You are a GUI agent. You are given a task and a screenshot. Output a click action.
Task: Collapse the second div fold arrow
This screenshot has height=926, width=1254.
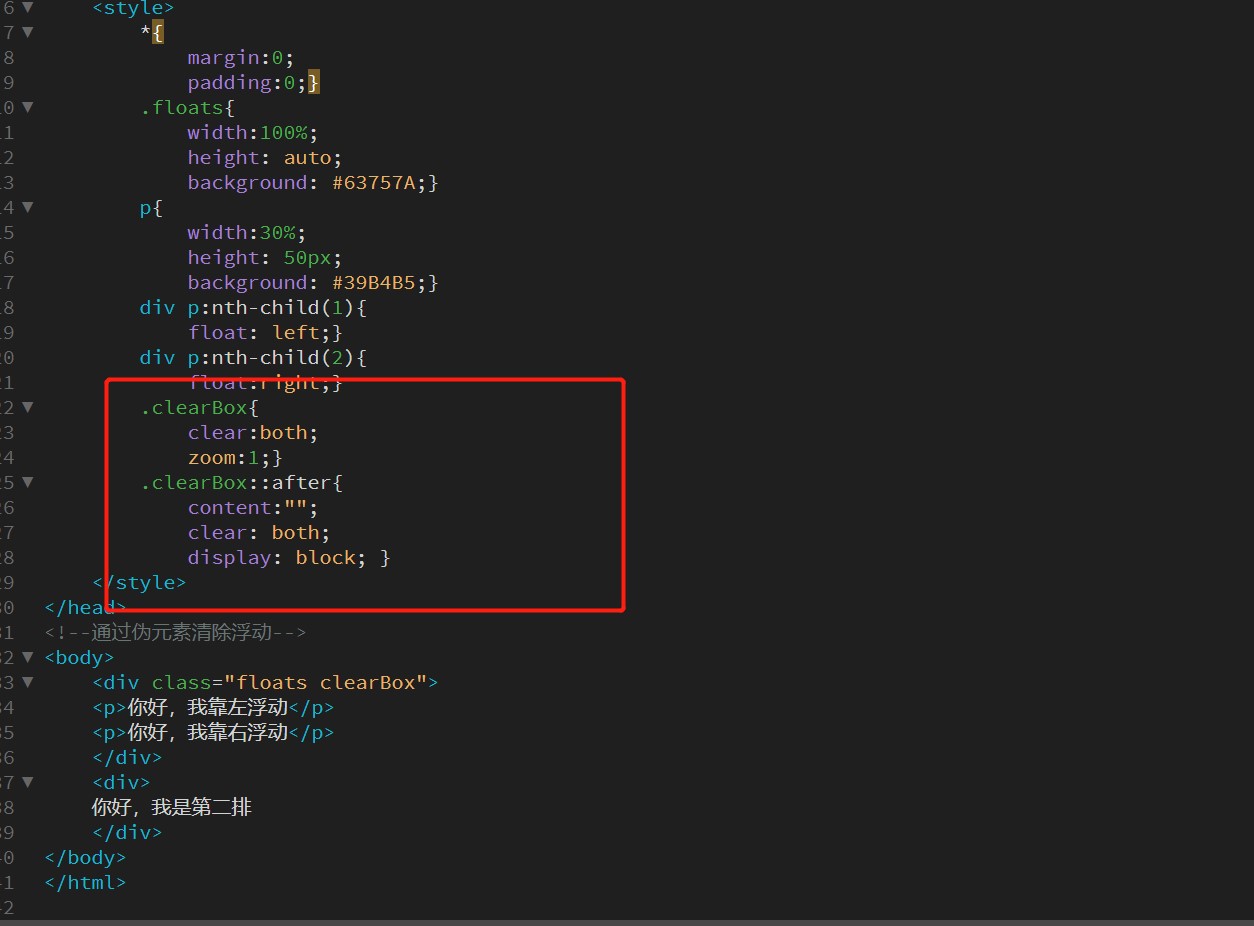[x=27, y=782]
